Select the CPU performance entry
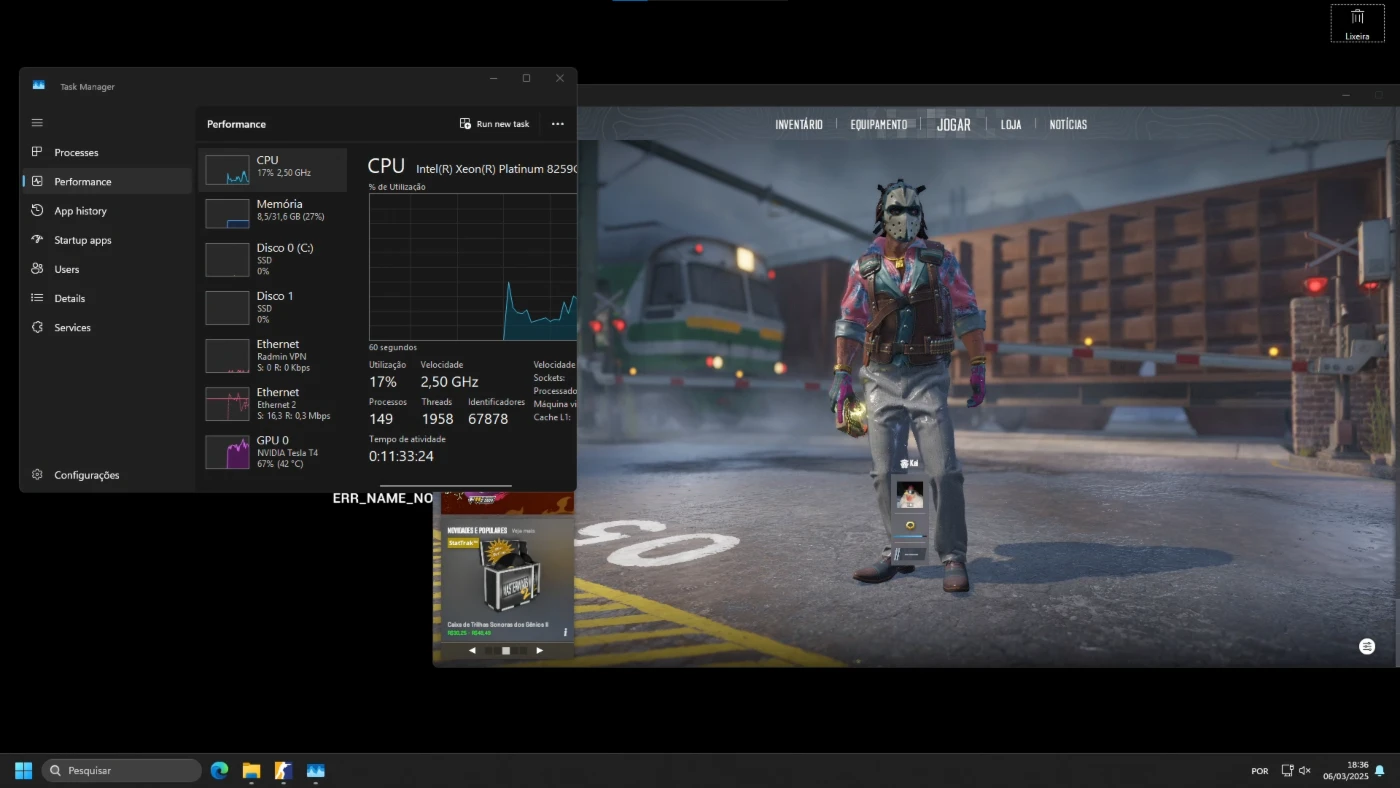This screenshot has height=788, width=1400. pos(273,170)
